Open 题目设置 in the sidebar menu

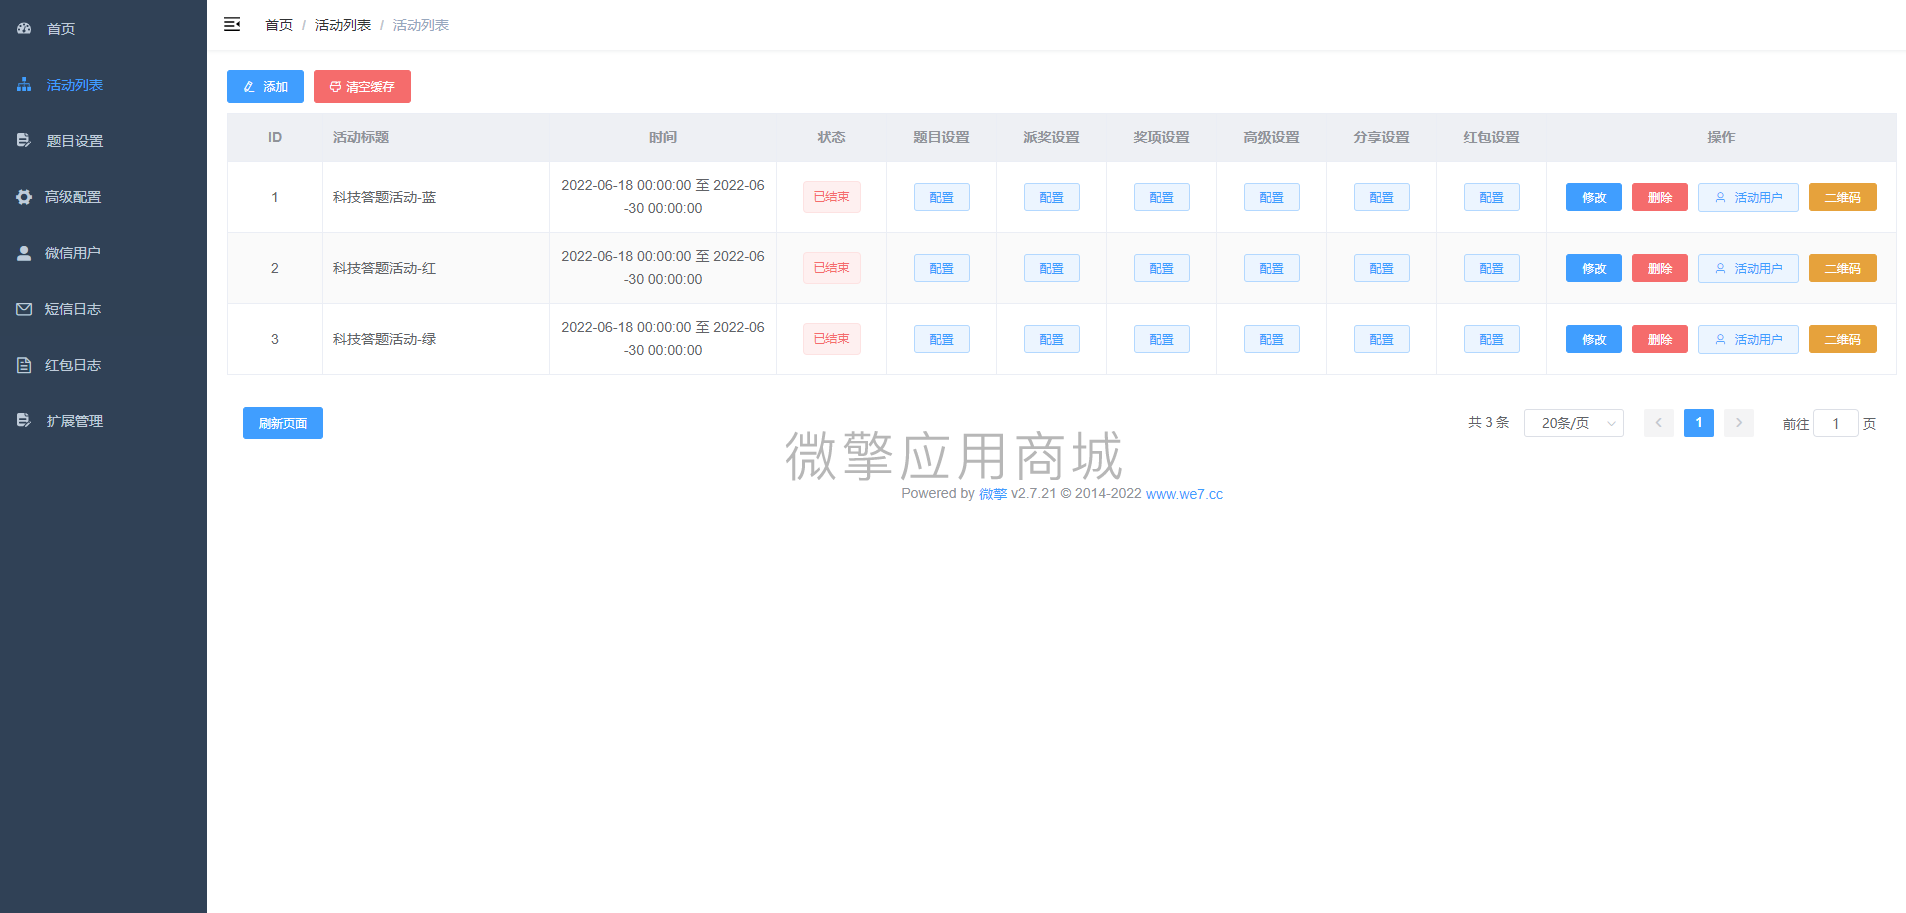click(103, 141)
